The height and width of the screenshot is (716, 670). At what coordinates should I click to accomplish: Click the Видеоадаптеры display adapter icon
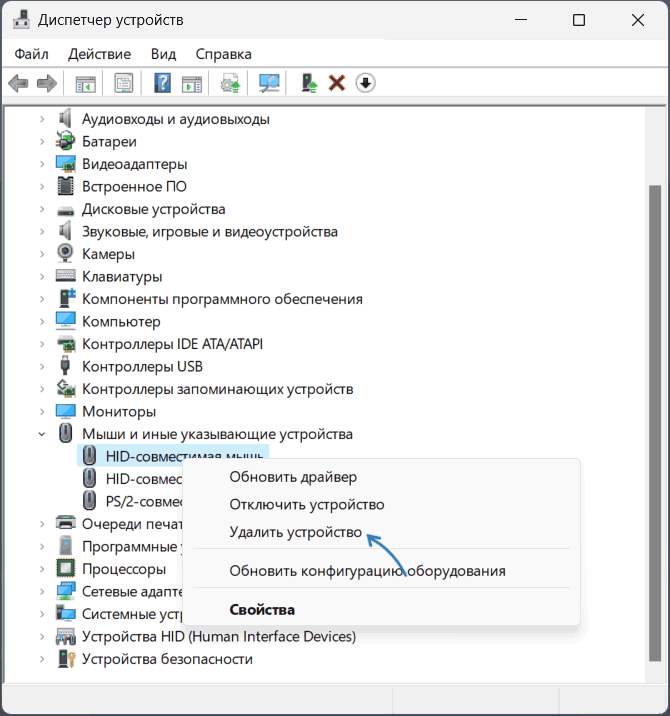click(65, 163)
